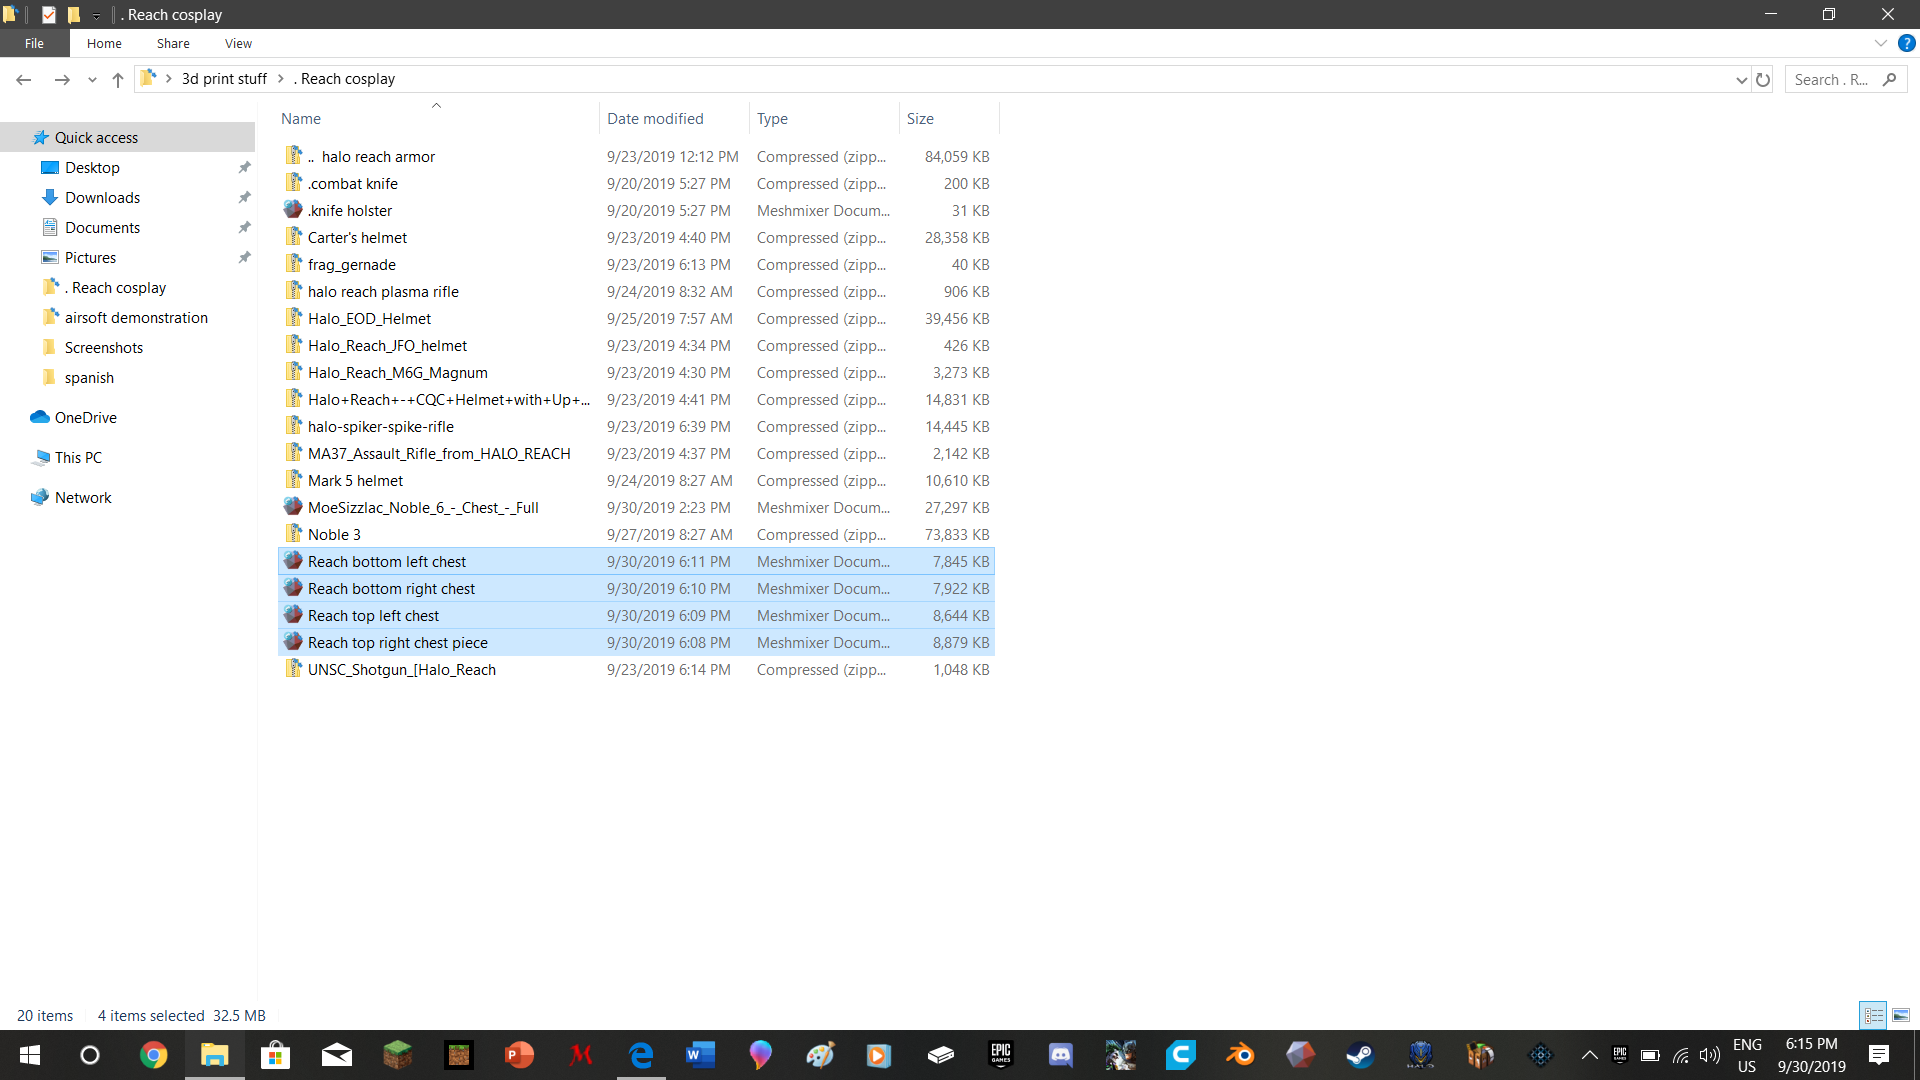
Task: Click the Refresh button in address bar
Action: point(1763,79)
